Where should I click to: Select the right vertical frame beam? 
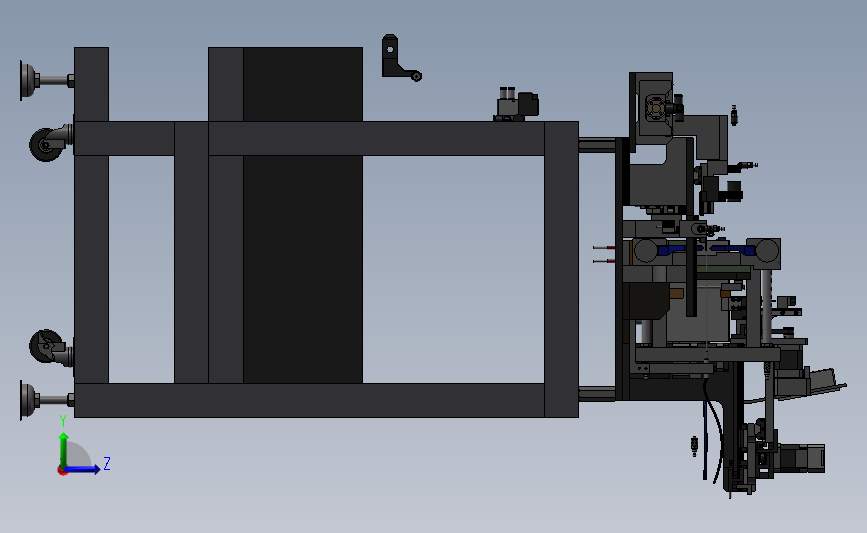pos(561,269)
